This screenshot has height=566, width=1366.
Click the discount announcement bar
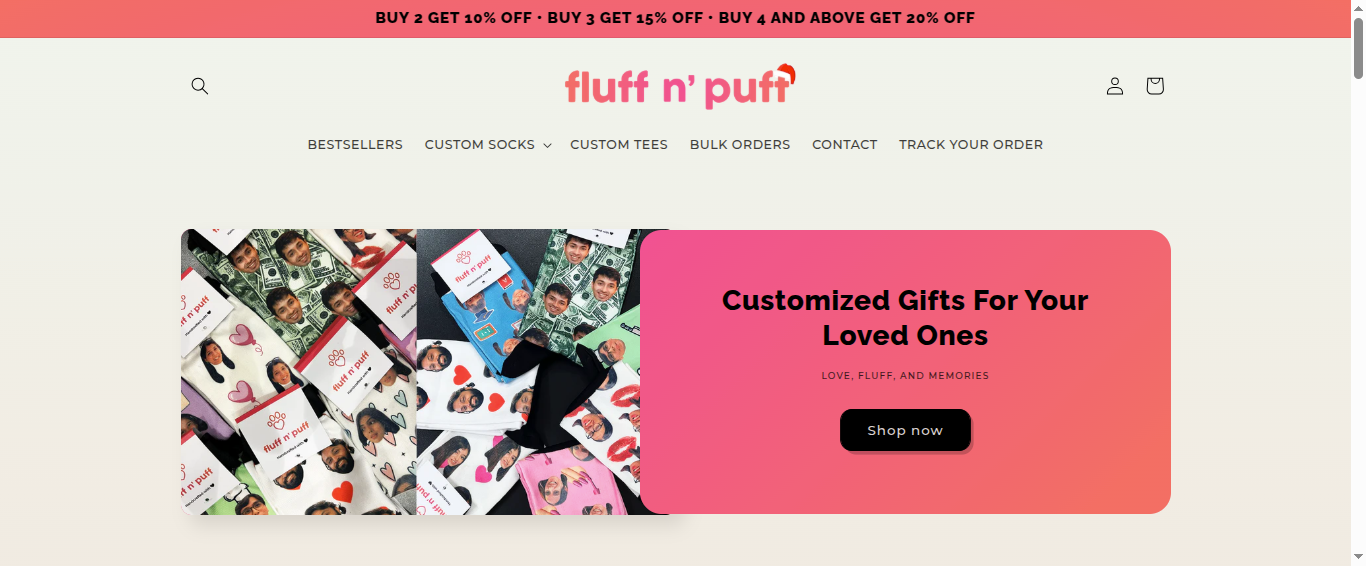(x=675, y=18)
